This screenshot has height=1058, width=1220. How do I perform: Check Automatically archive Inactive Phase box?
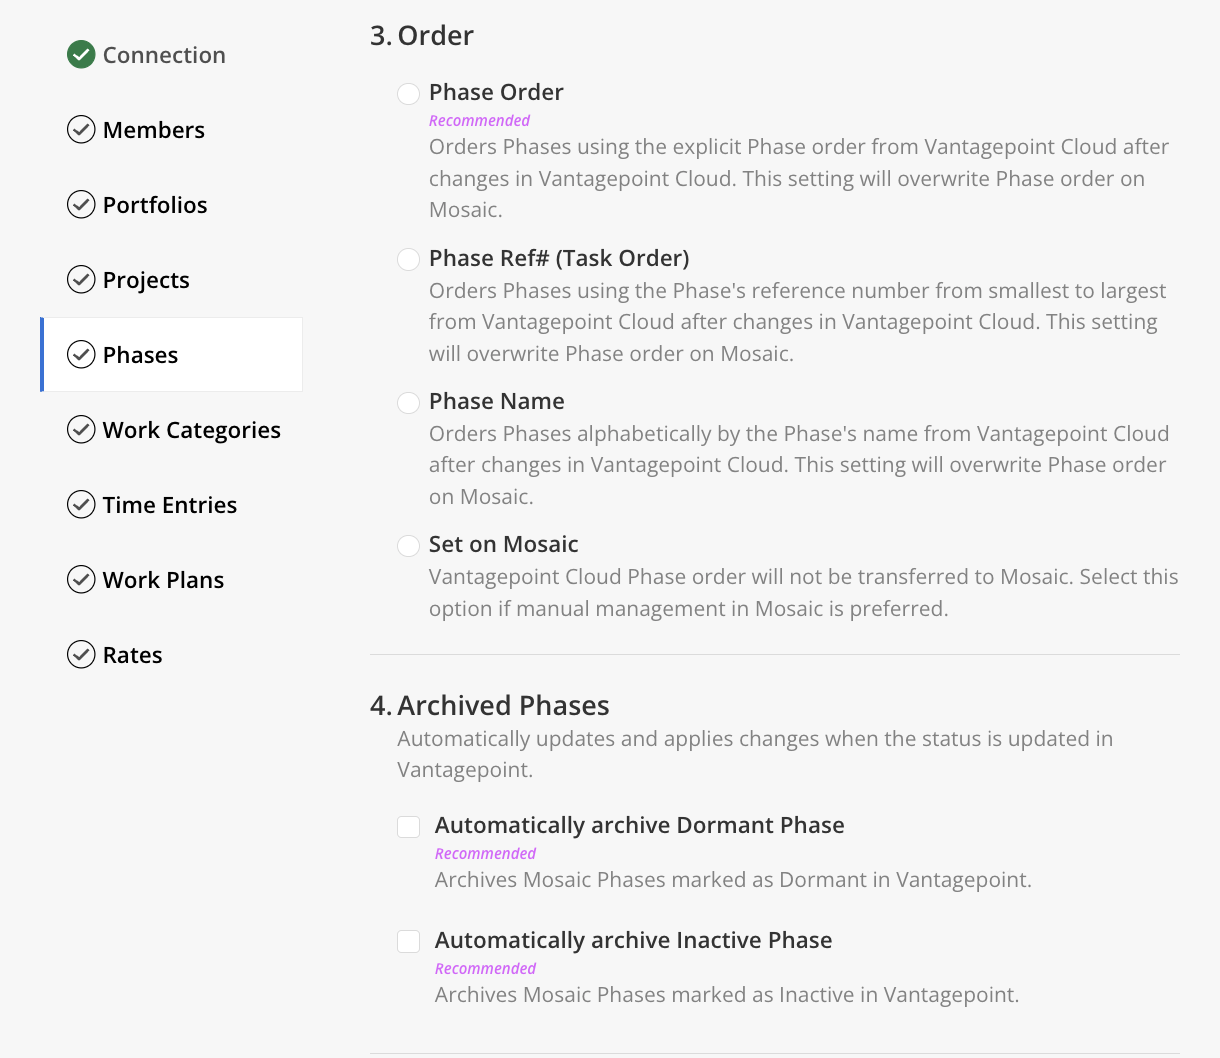(x=408, y=942)
